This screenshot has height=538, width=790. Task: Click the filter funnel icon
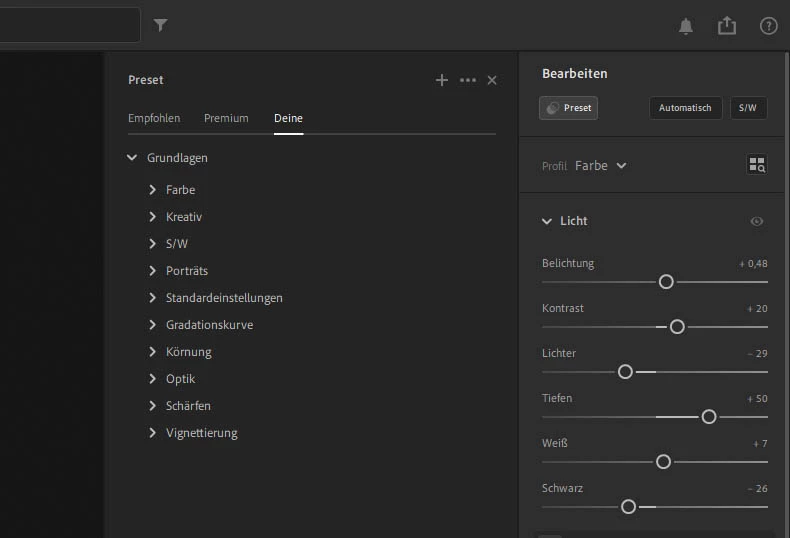161,26
